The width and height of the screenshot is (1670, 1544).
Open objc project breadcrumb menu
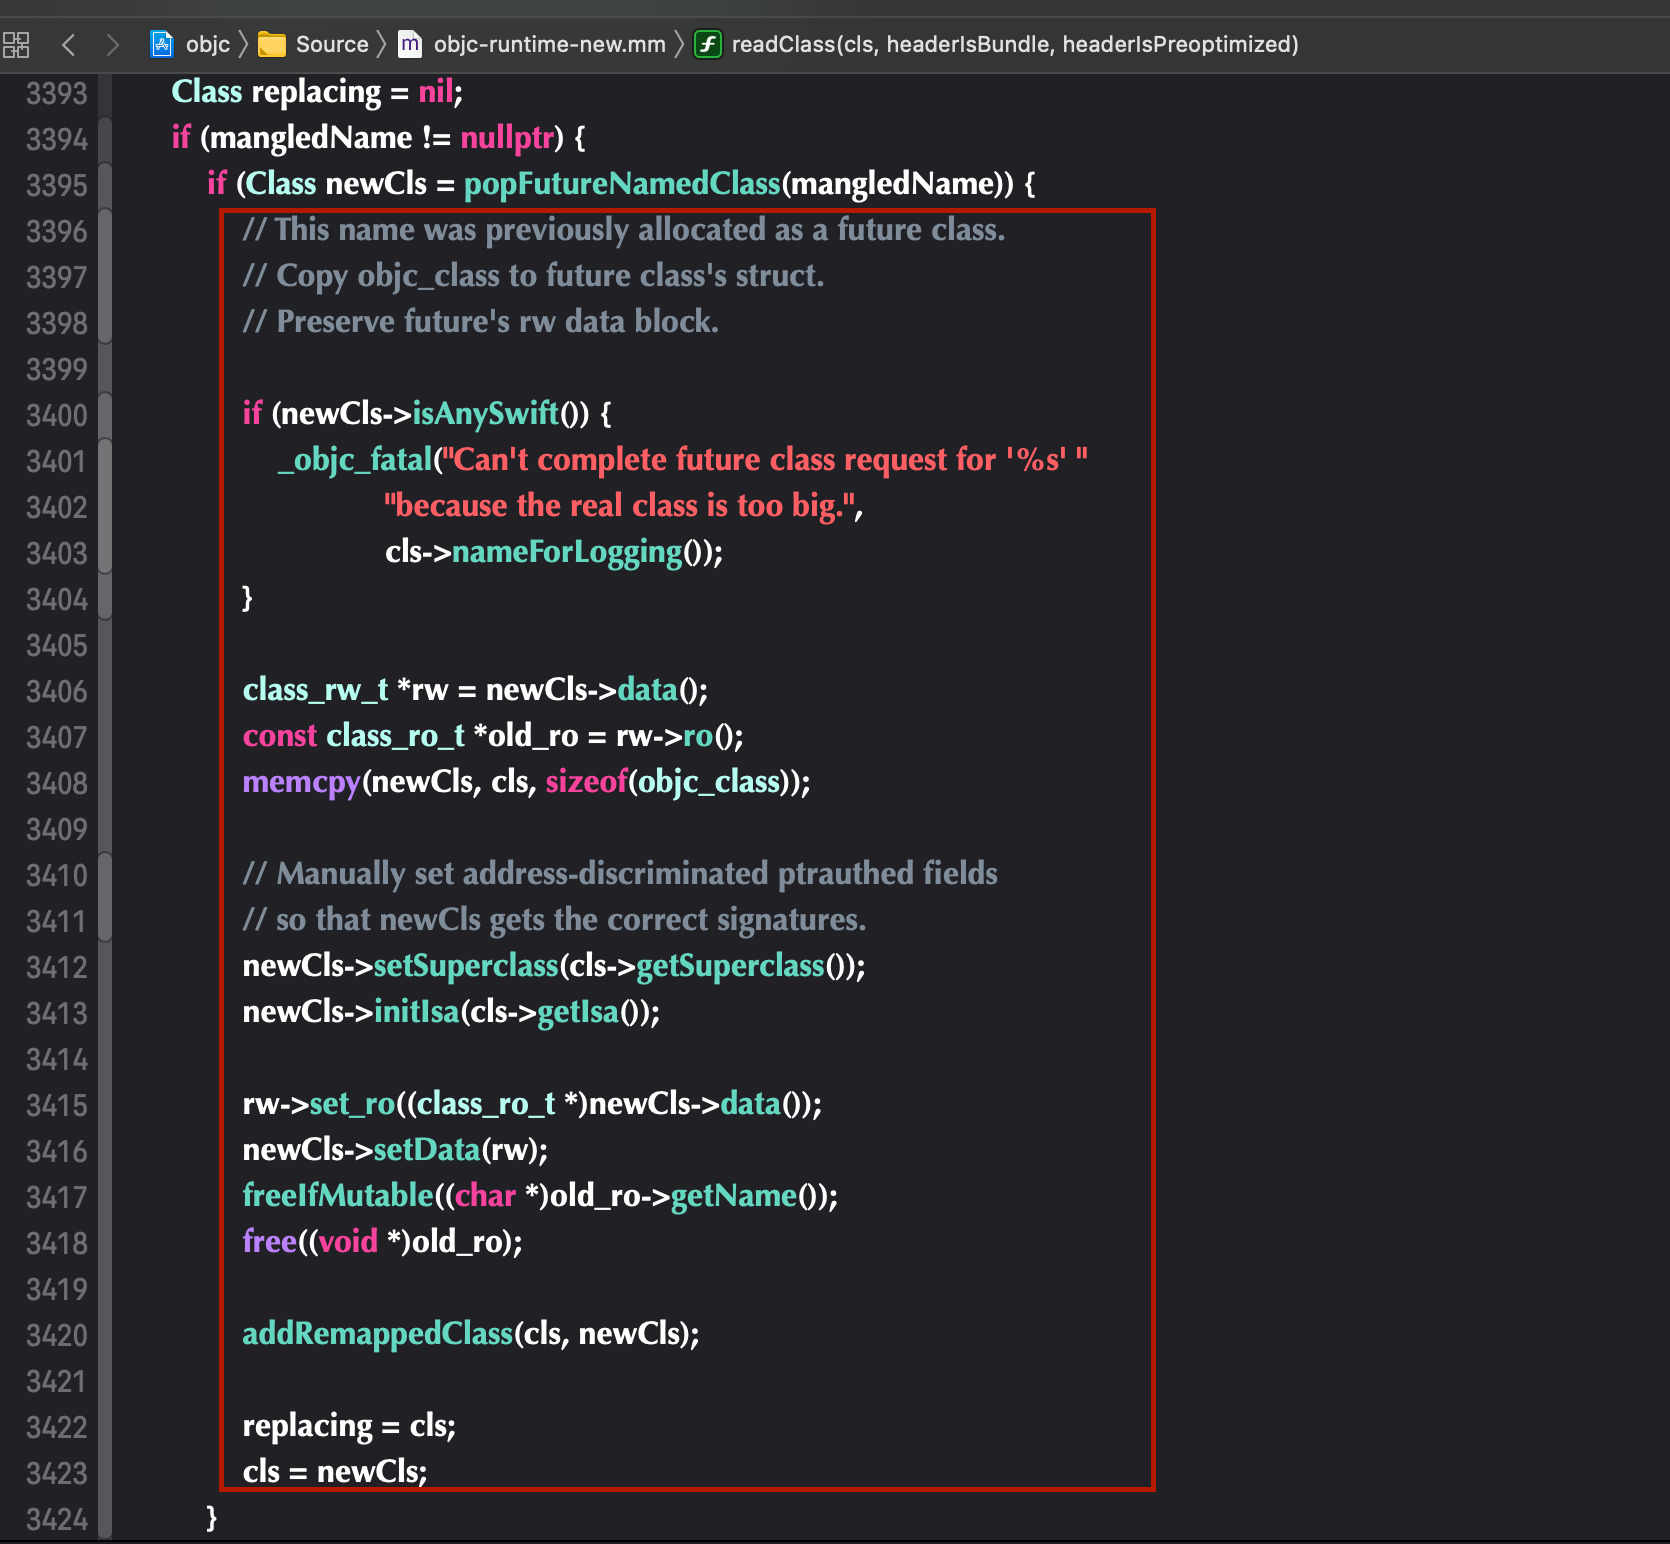point(208,44)
